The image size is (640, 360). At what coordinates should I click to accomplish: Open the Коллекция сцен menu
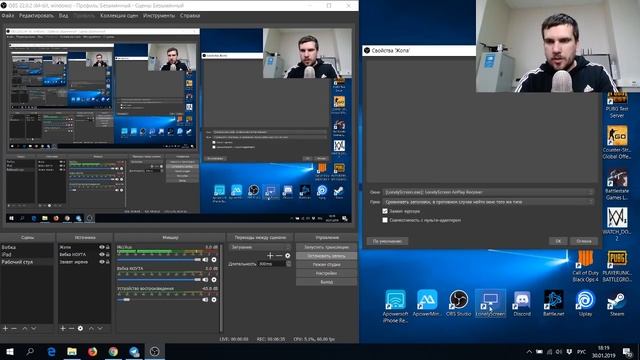119,16
